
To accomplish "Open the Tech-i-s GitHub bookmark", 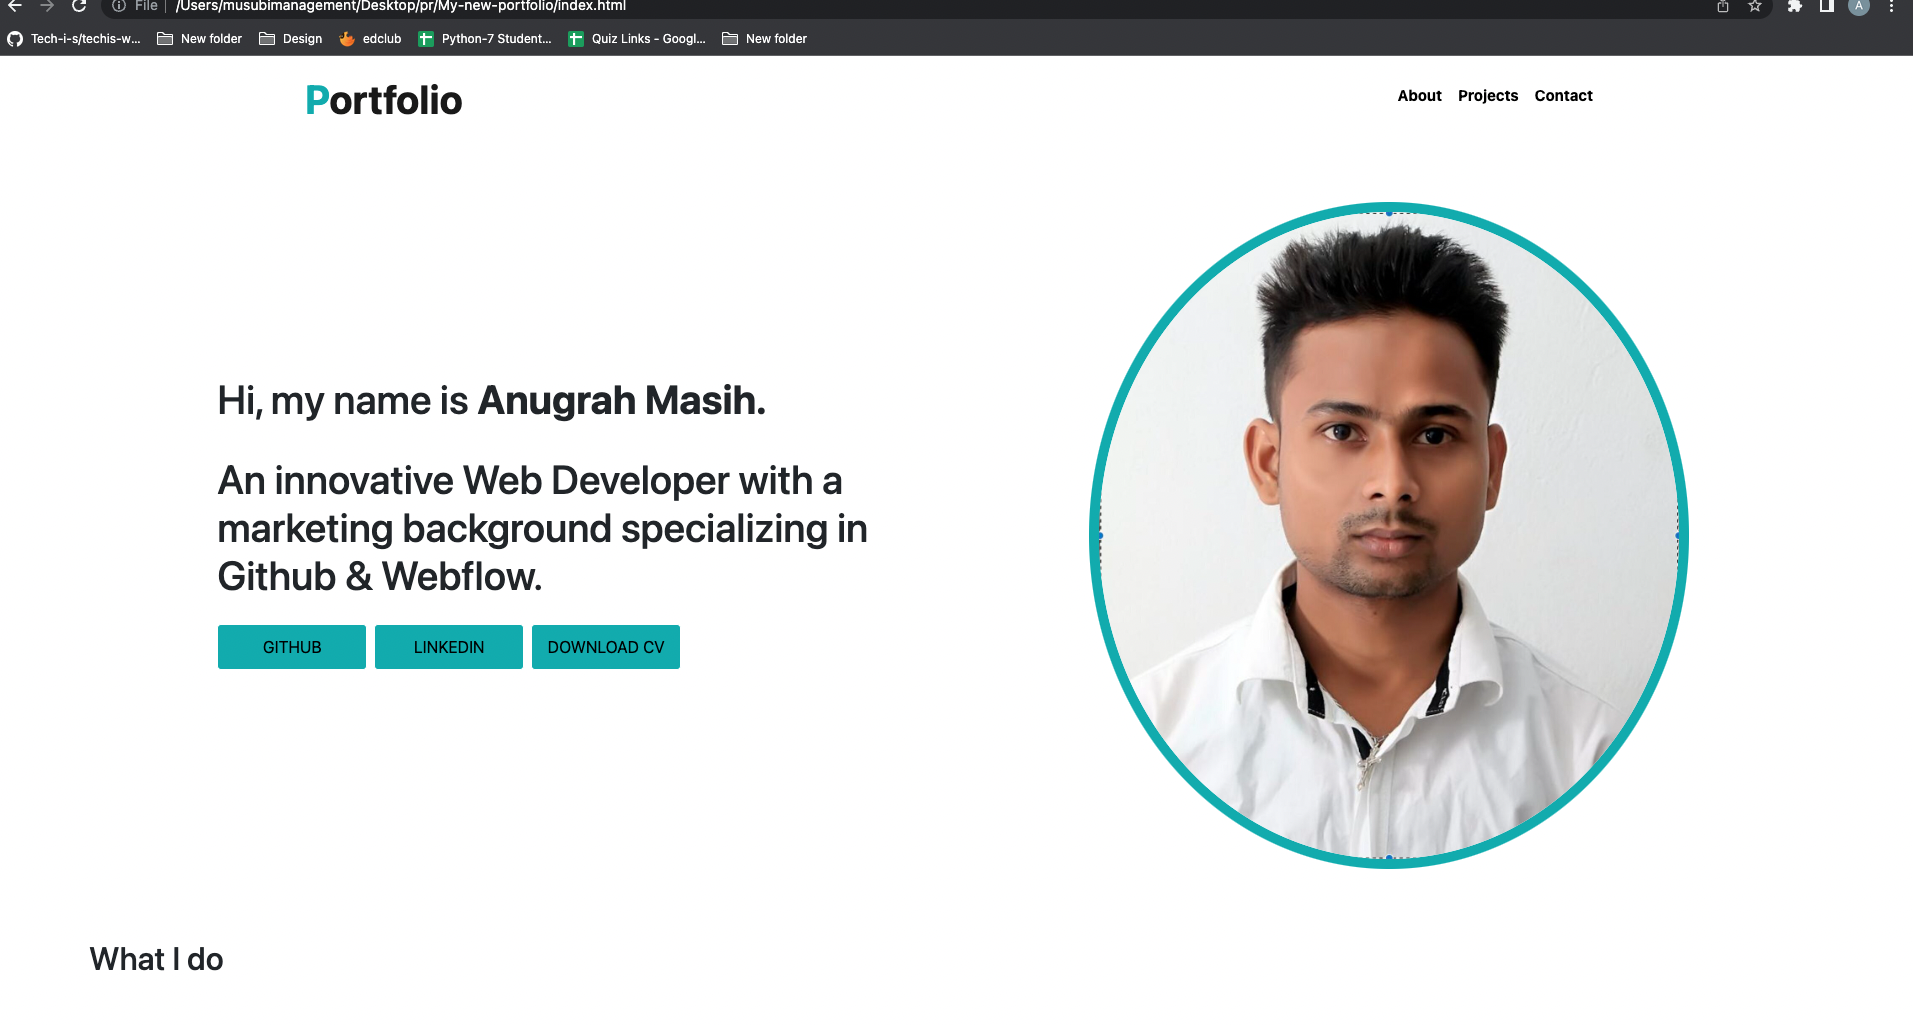I will (74, 39).
